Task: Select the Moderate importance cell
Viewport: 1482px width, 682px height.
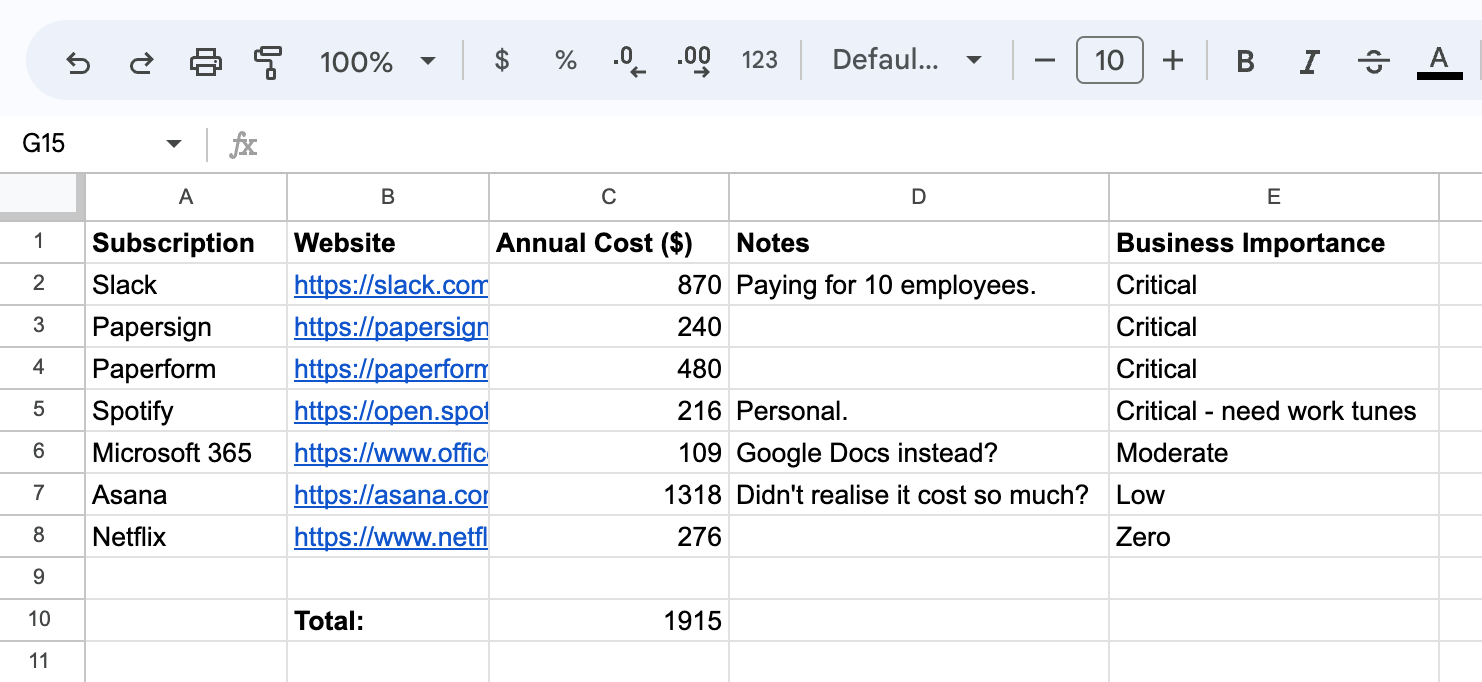Action: [1274, 453]
